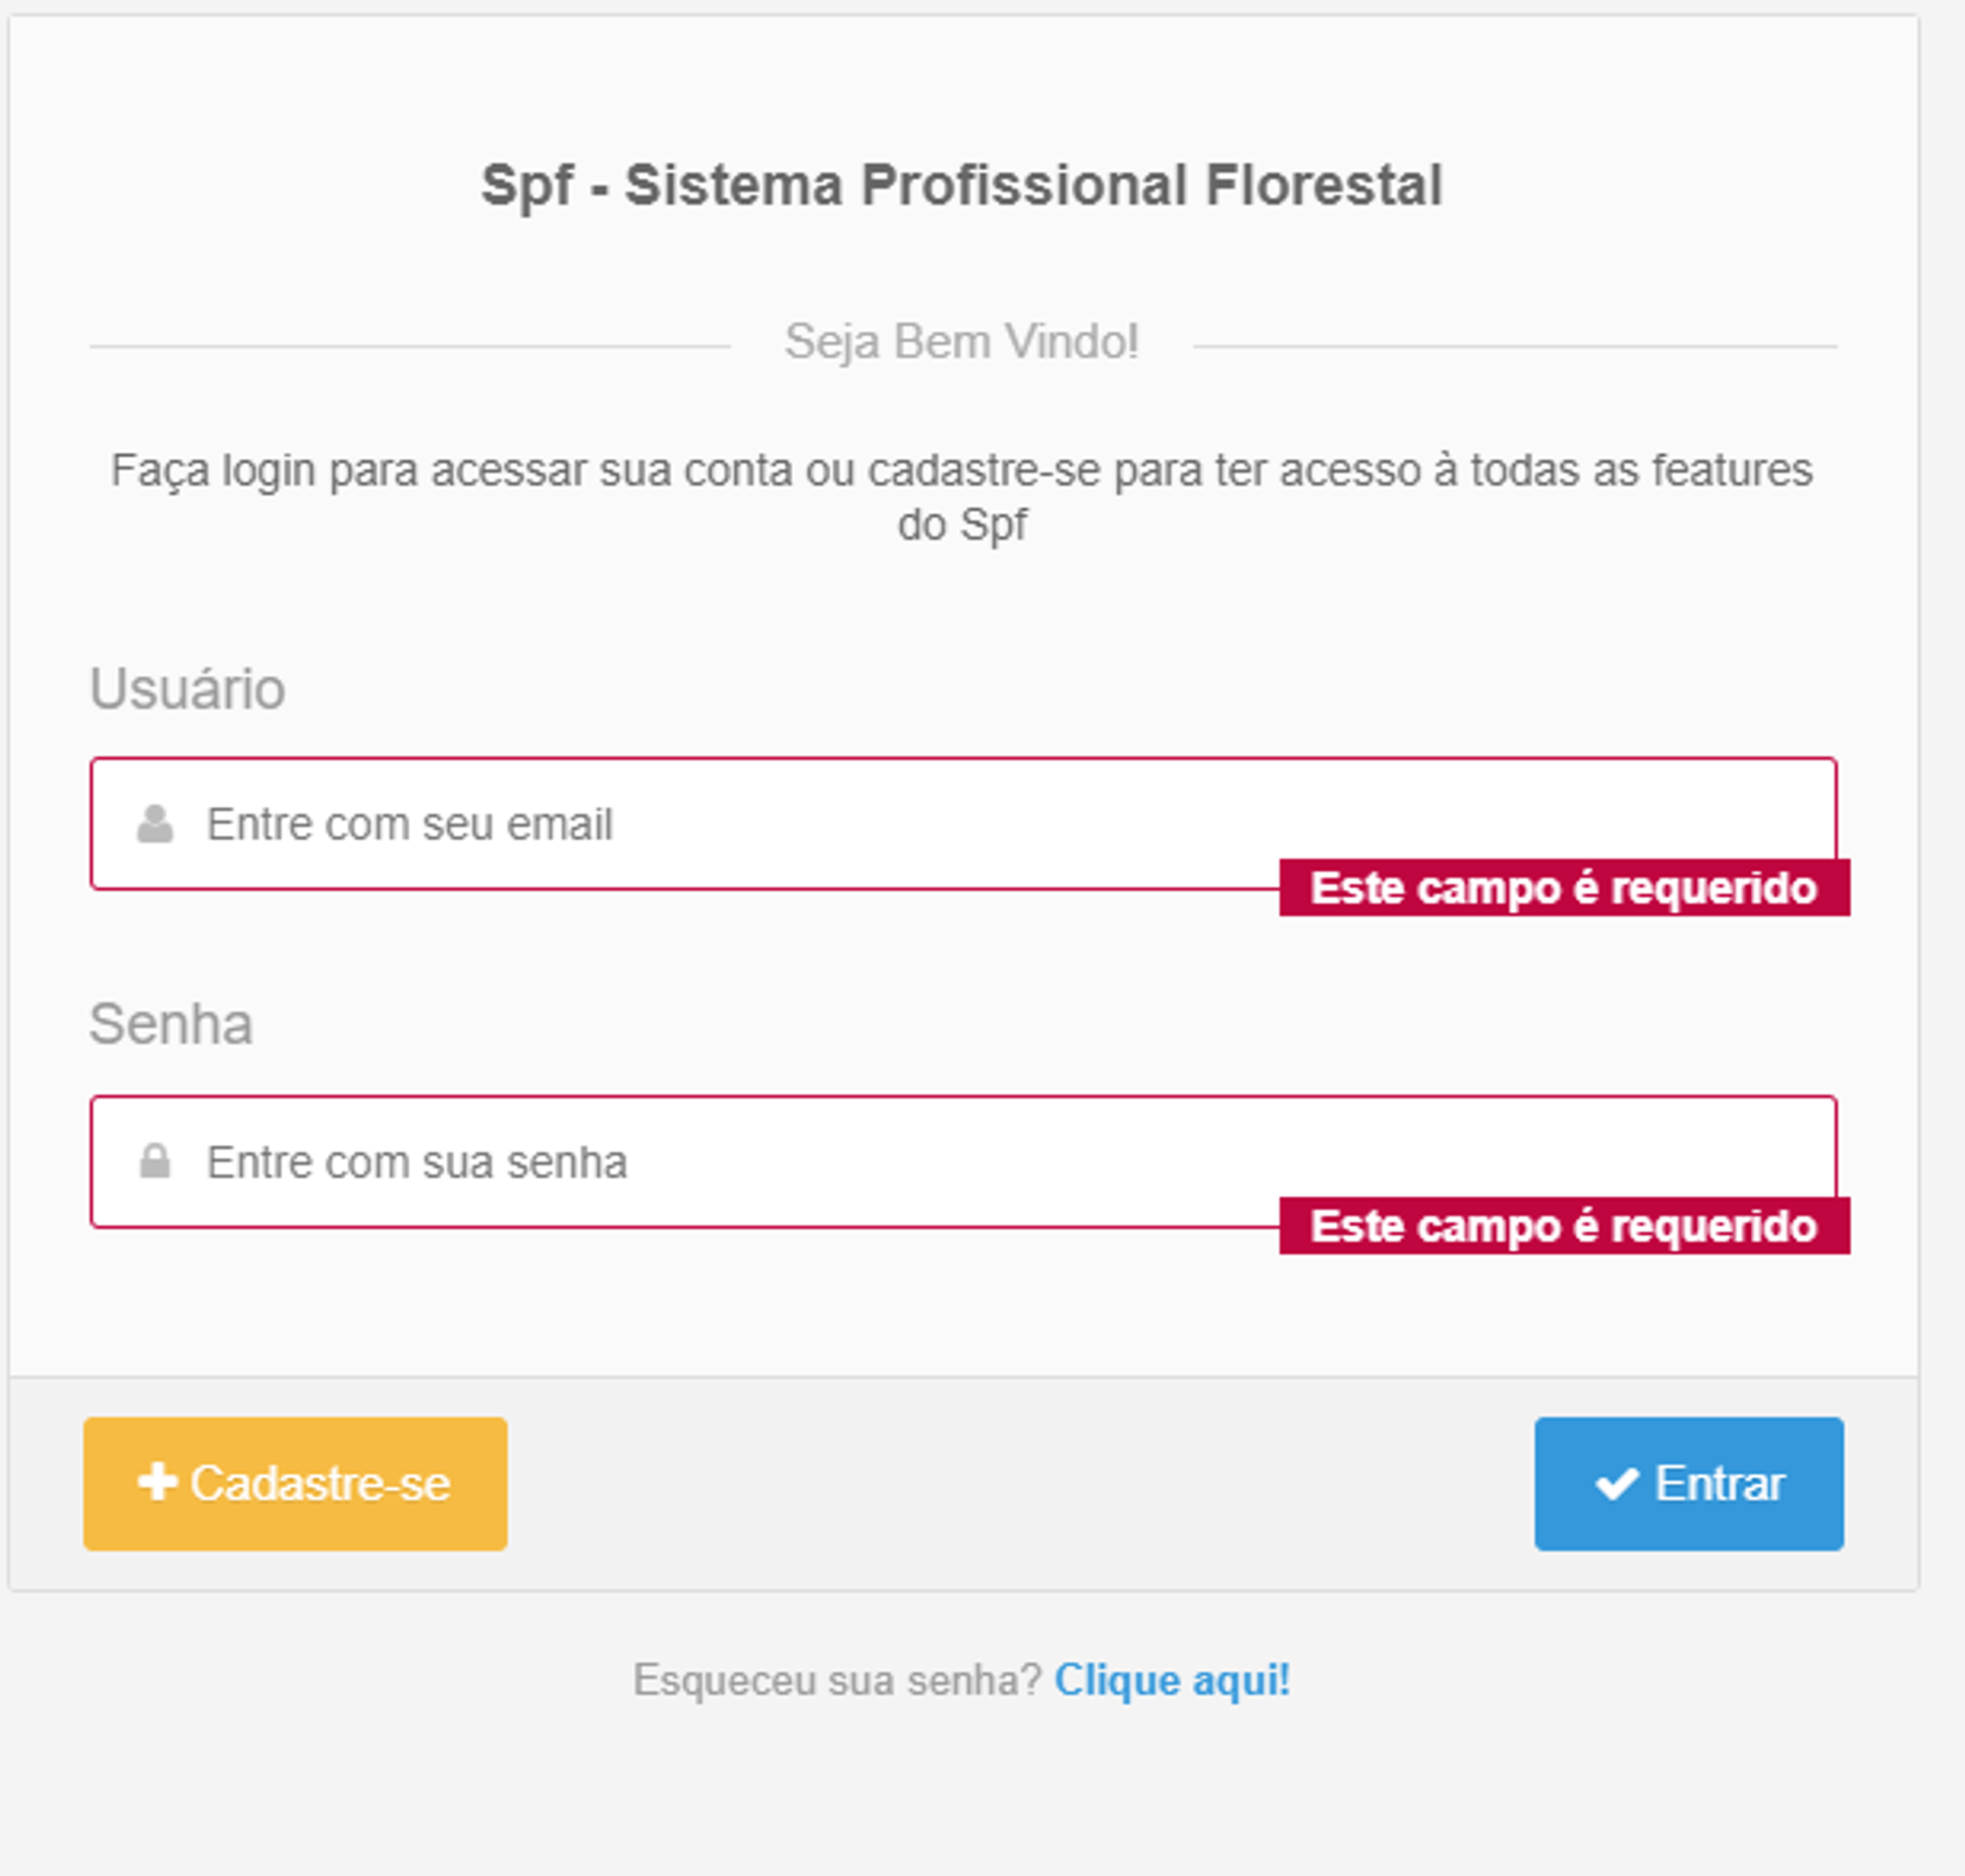Click the 'Spf - Sistema Profissional Florestal' title
Viewport: 1965px width, 1876px height.
pos(960,183)
